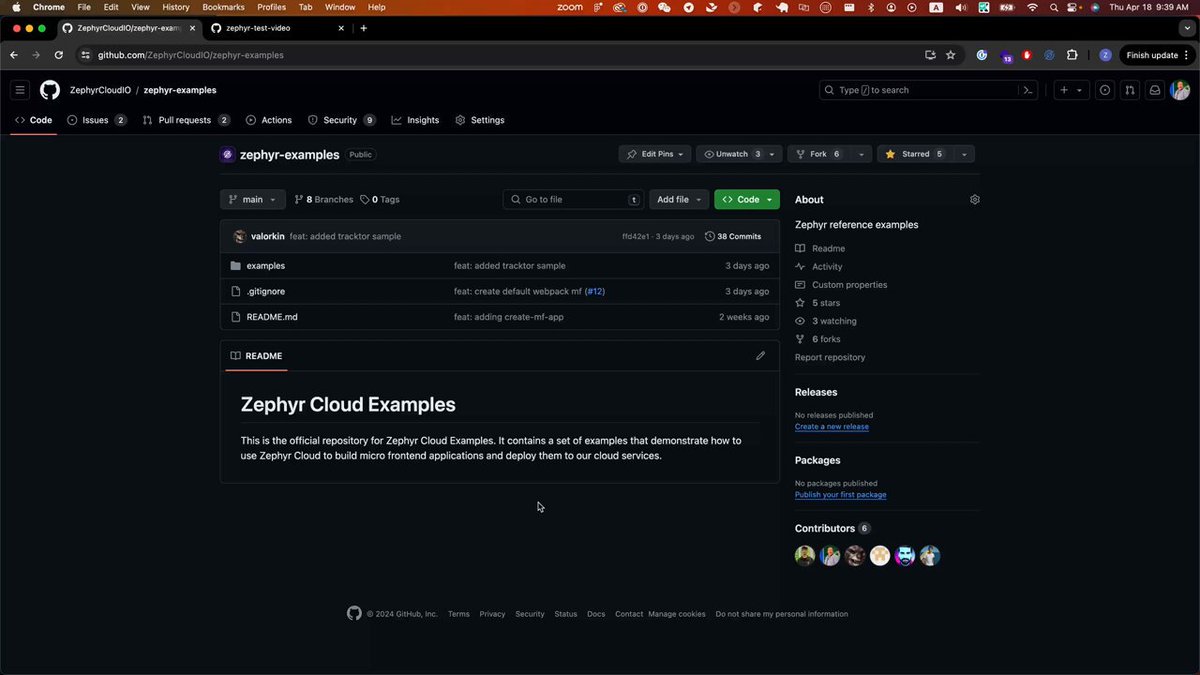Go back in Chrome browser
The width and height of the screenshot is (1200, 675).
(x=13, y=55)
